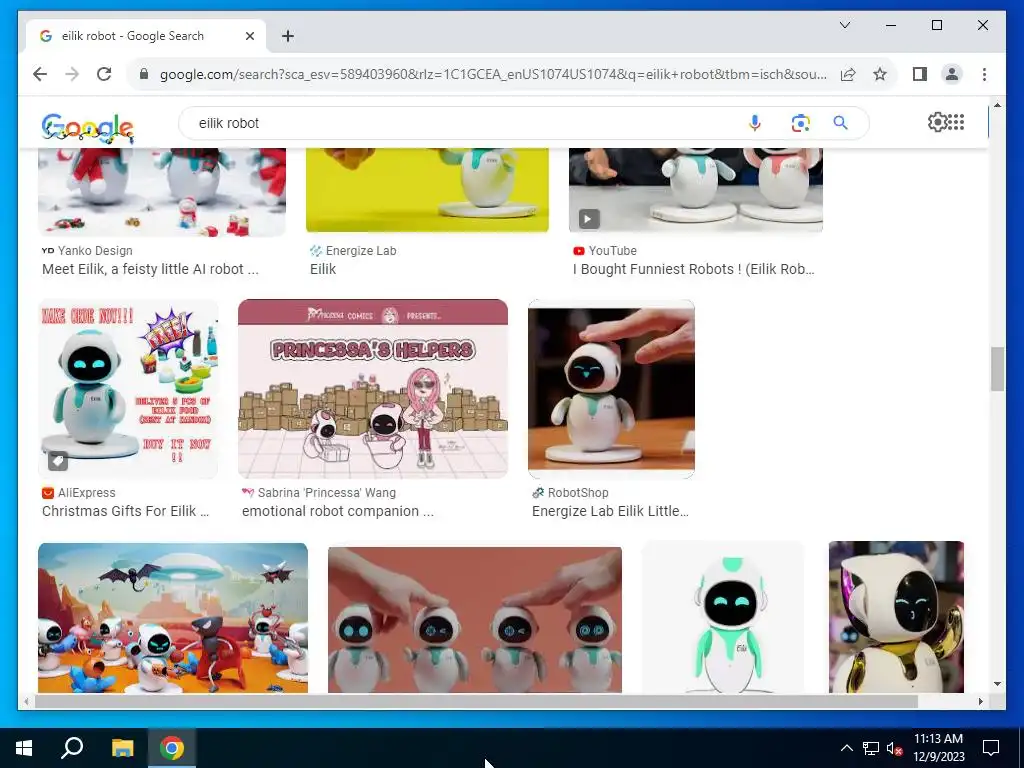Image resolution: width=1024 pixels, height=768 pixels.
Task: Open the single Eilik on white image
Action: pyautogui.click(x=723, y=617)
